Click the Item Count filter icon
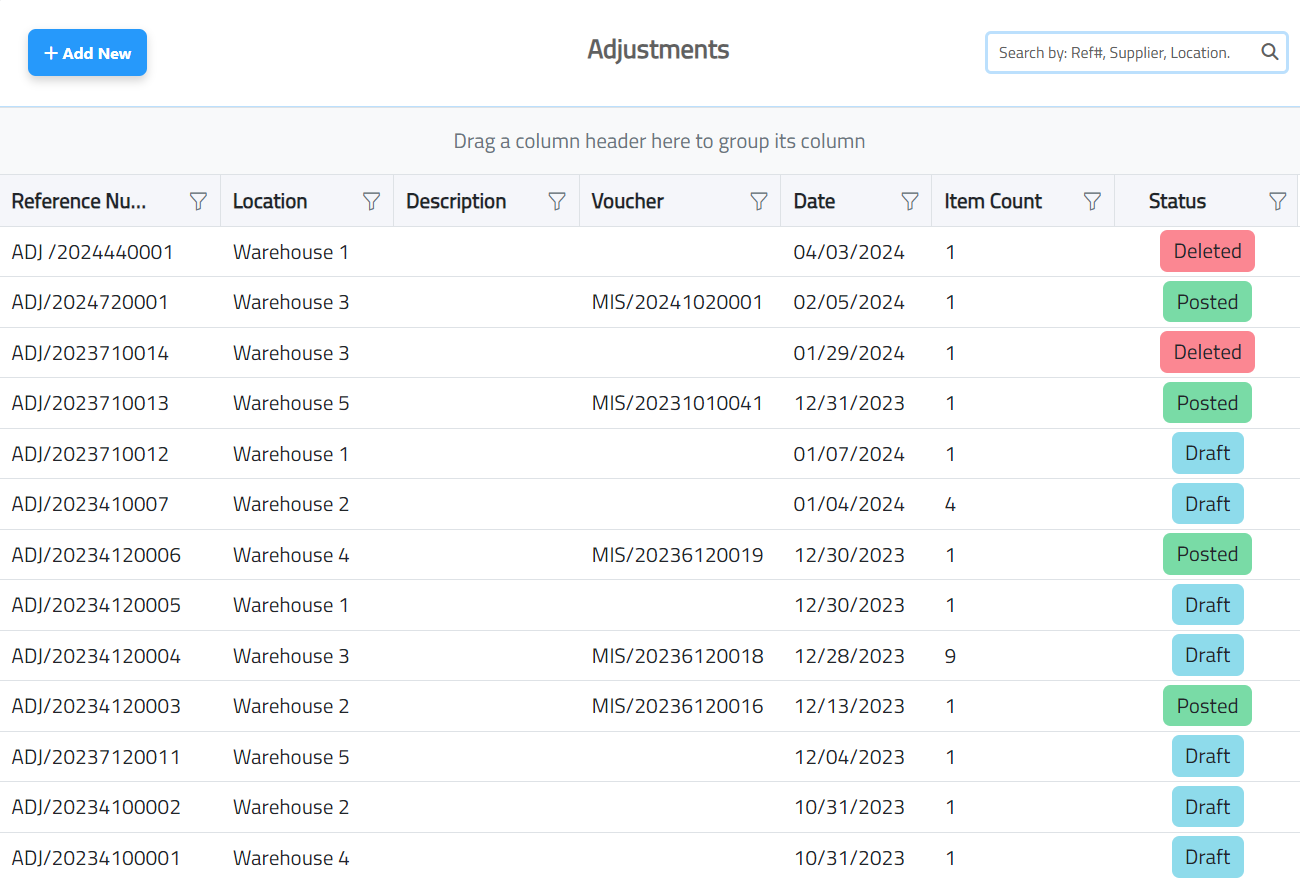 point(1092,202)
